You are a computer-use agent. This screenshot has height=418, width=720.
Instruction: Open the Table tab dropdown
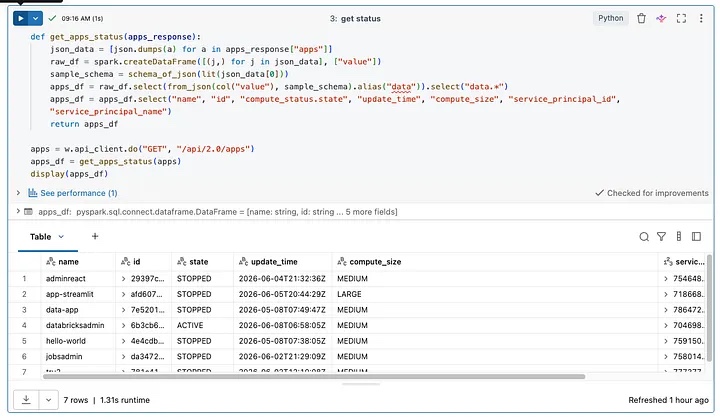click(61, 237)
